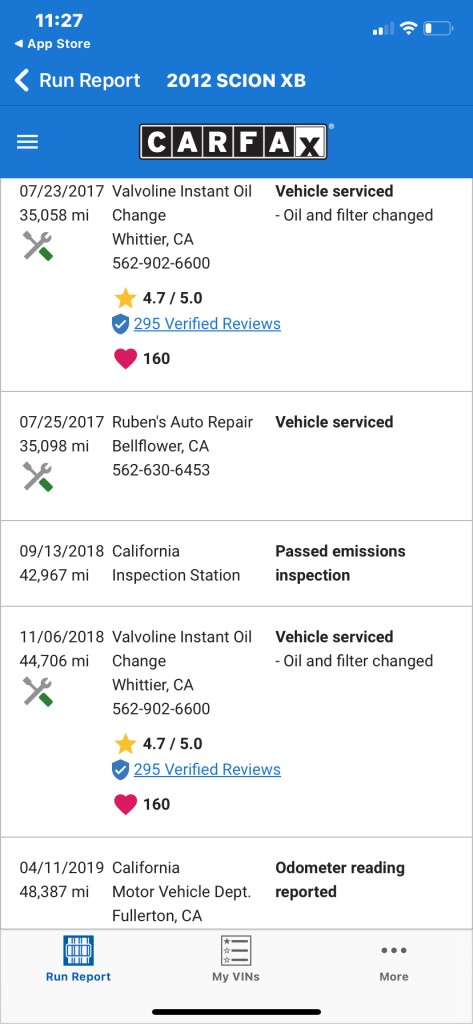473x1024 pixels.
Task: Tap the 4.7 / 5.0 rating in the 11/06/2018 entry
Action: pyautogui.click(x=172, y=744)
